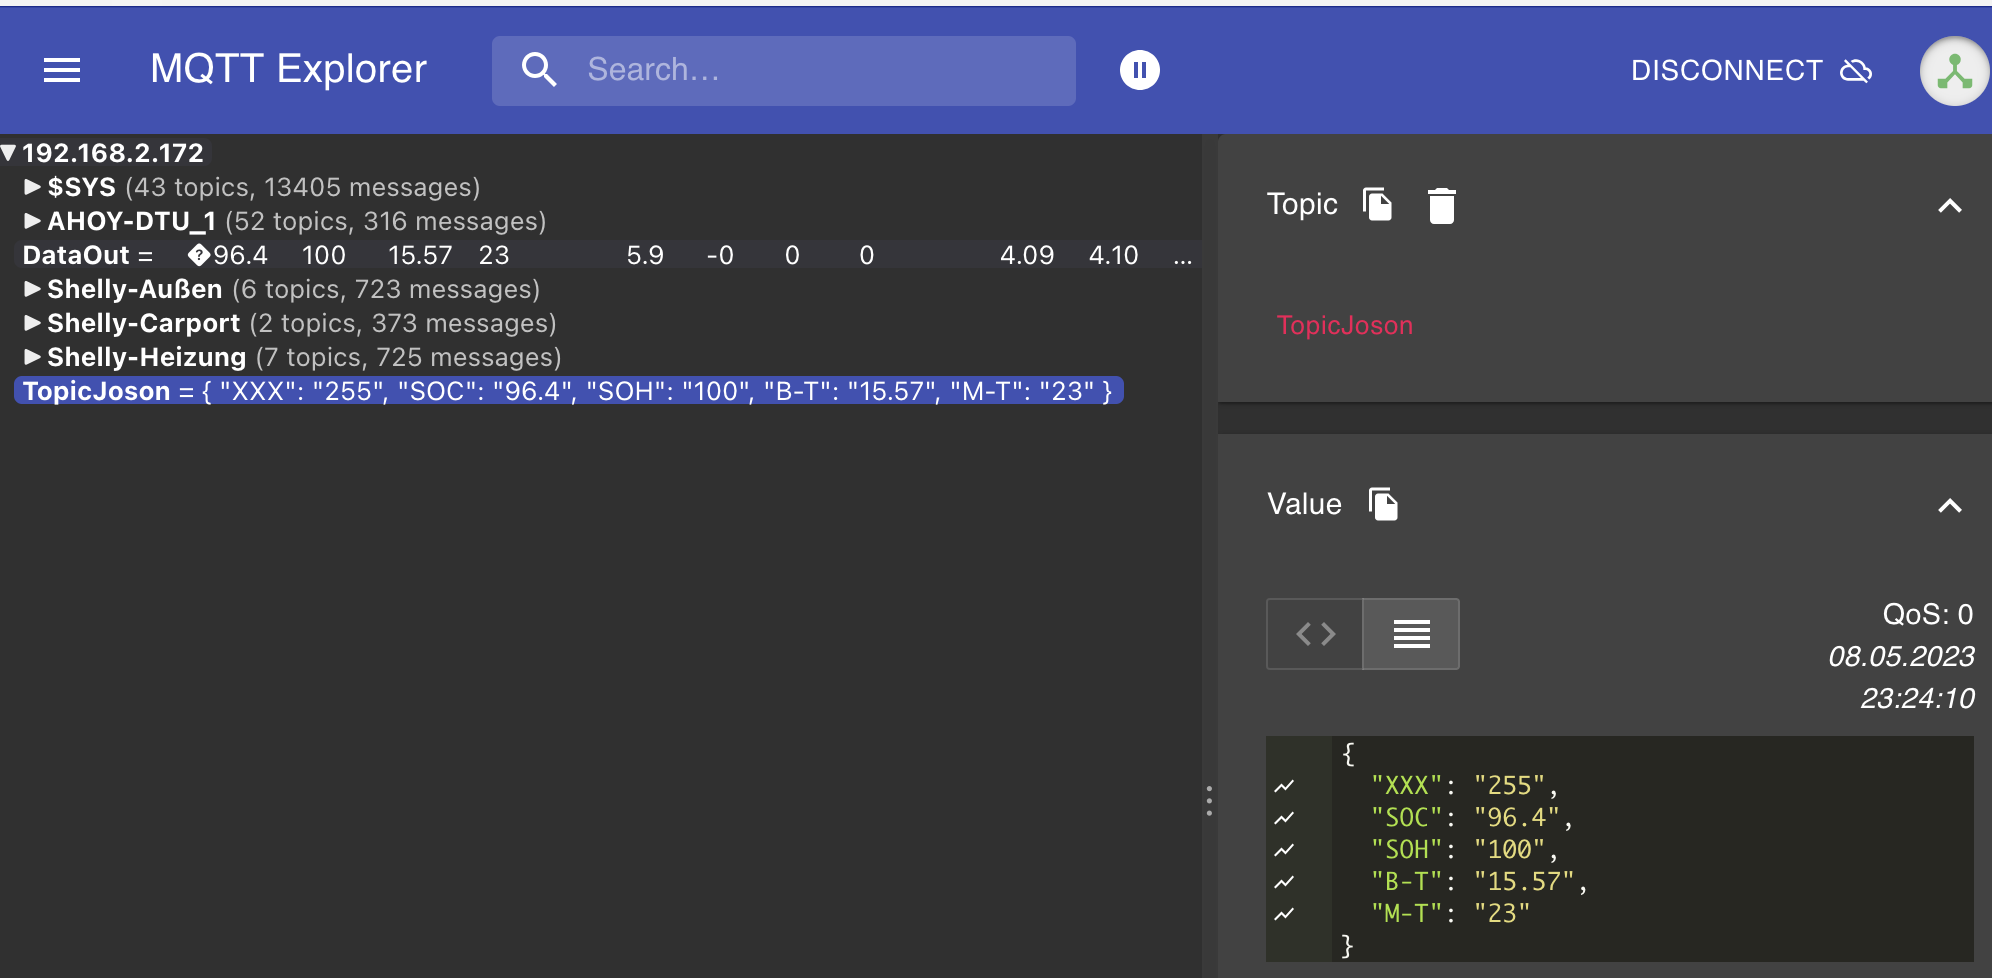Image resolution: width=1992 pixels, height=978 pixels.
Task: Show M-T value history chart
Action: coord(1285,914)
